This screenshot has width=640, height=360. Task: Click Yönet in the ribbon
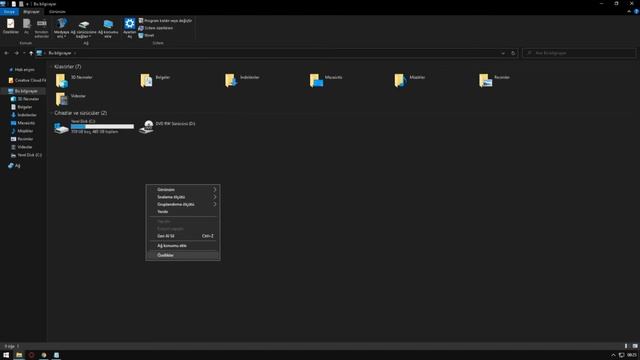tap(146, 35)
